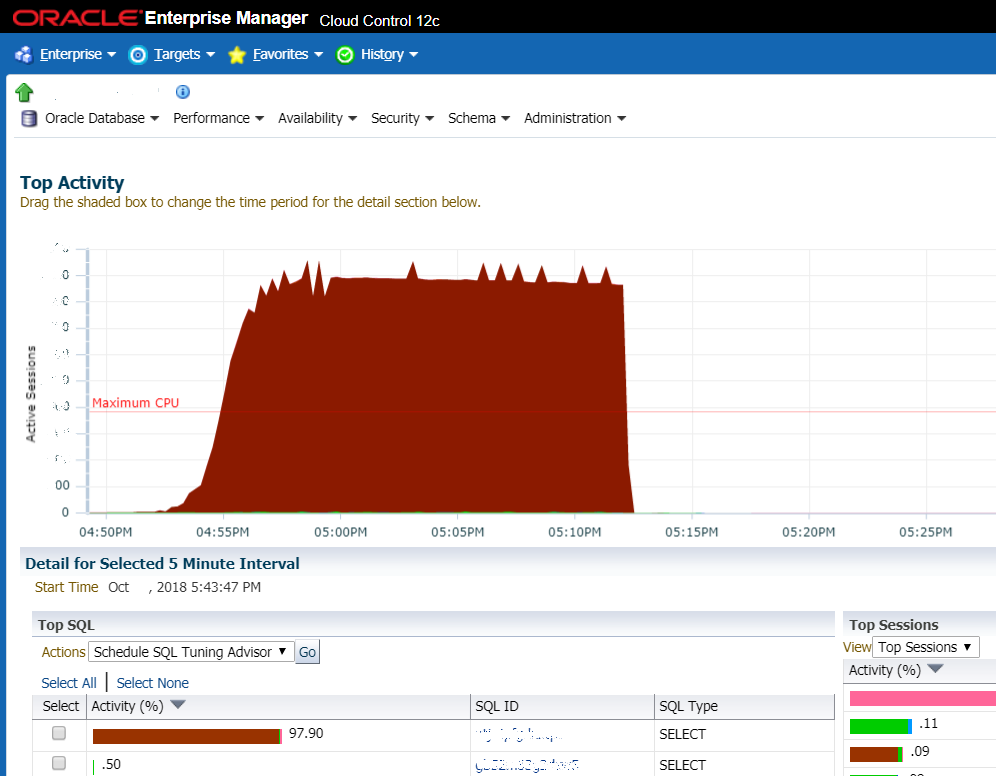Click the Favorites star icon
This screenshot has width=996, height=776.
(236, 55)
